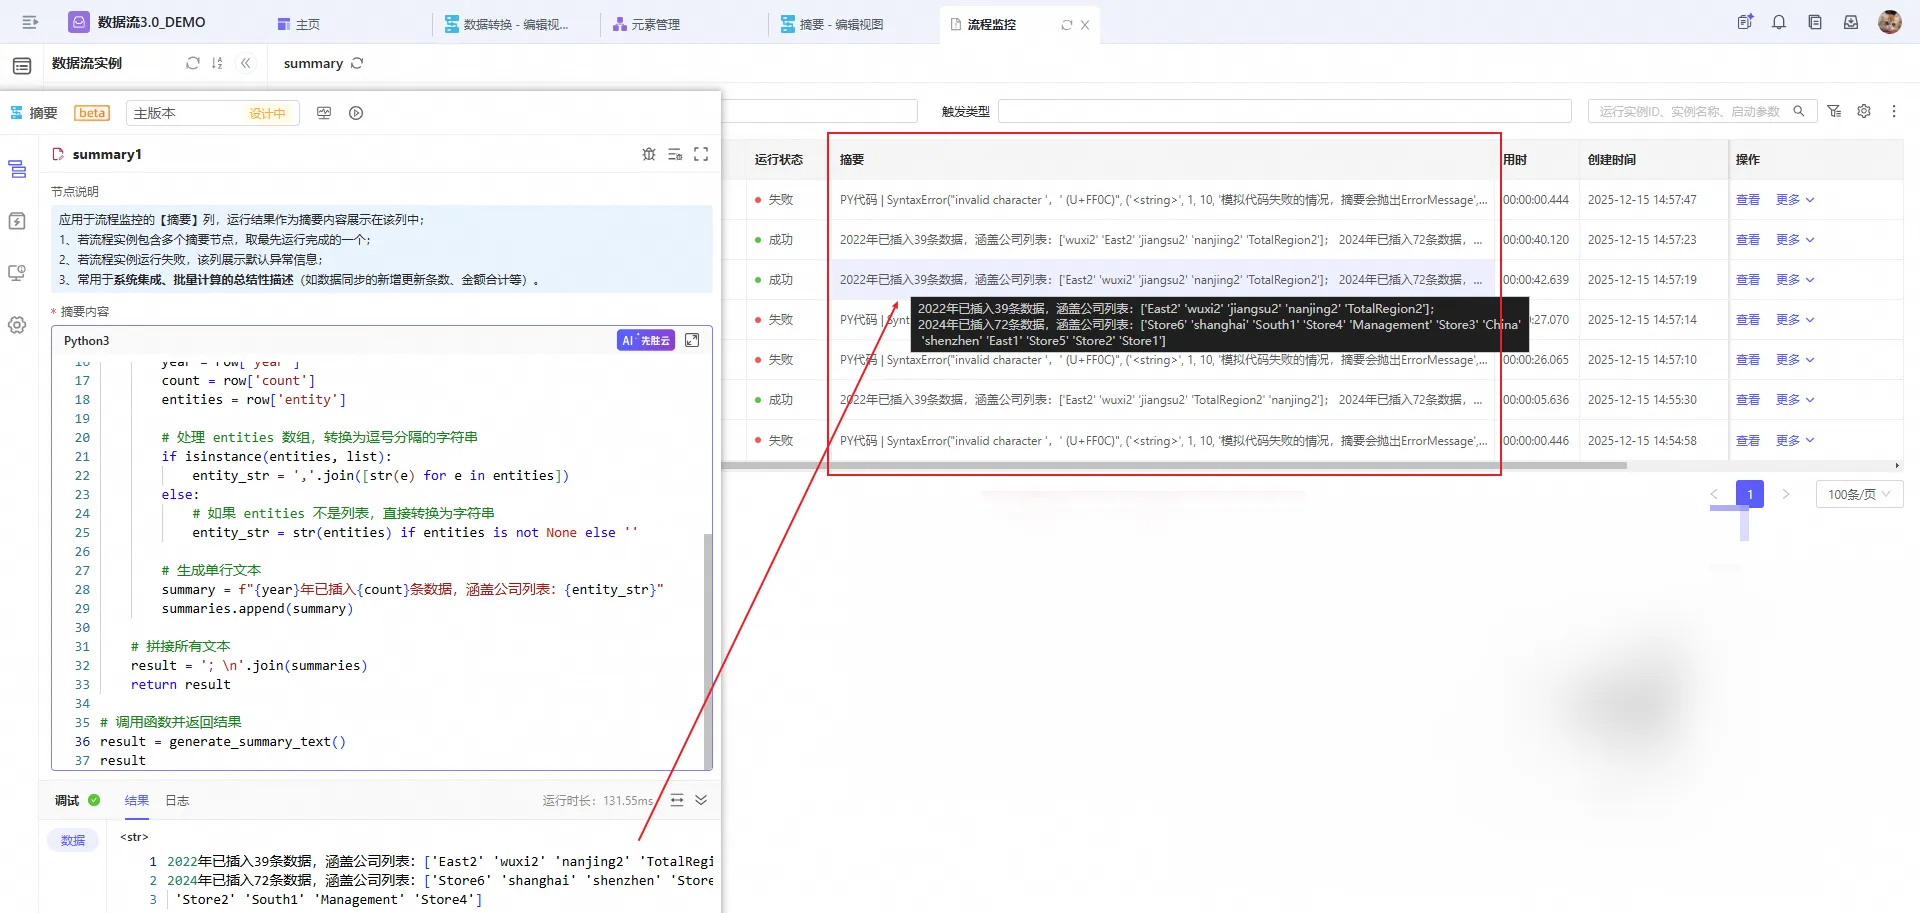The image size is (1920, 913).
Task: Collapse the debug panel with double-chevron
Action: coord(701,800)
